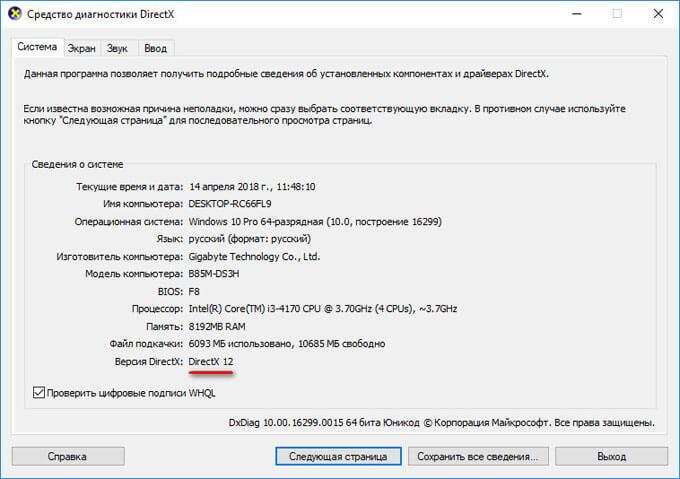Click the Язык label
This screenshot has width=680, height=479.
[170, 239]
